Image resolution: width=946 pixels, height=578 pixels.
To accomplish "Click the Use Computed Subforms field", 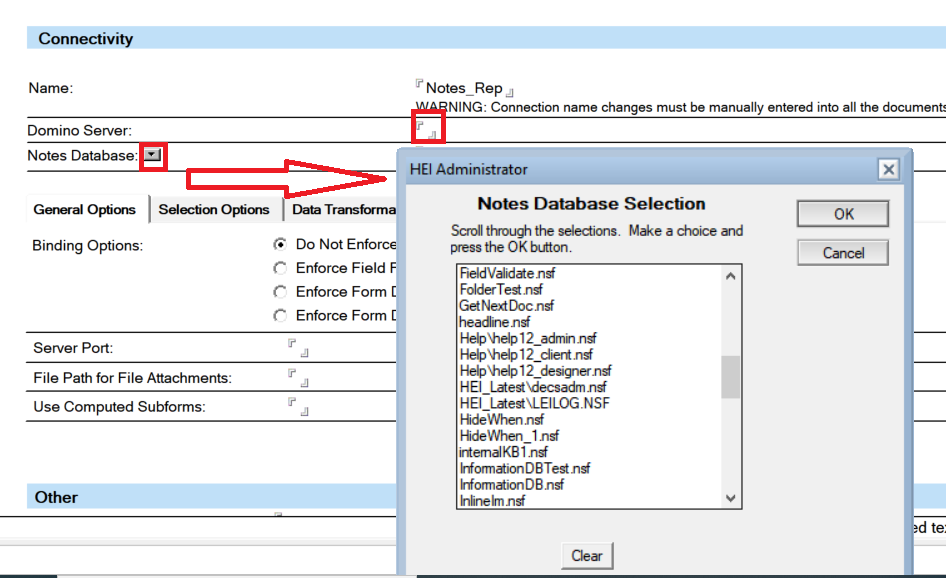I will tap(298, 407).
